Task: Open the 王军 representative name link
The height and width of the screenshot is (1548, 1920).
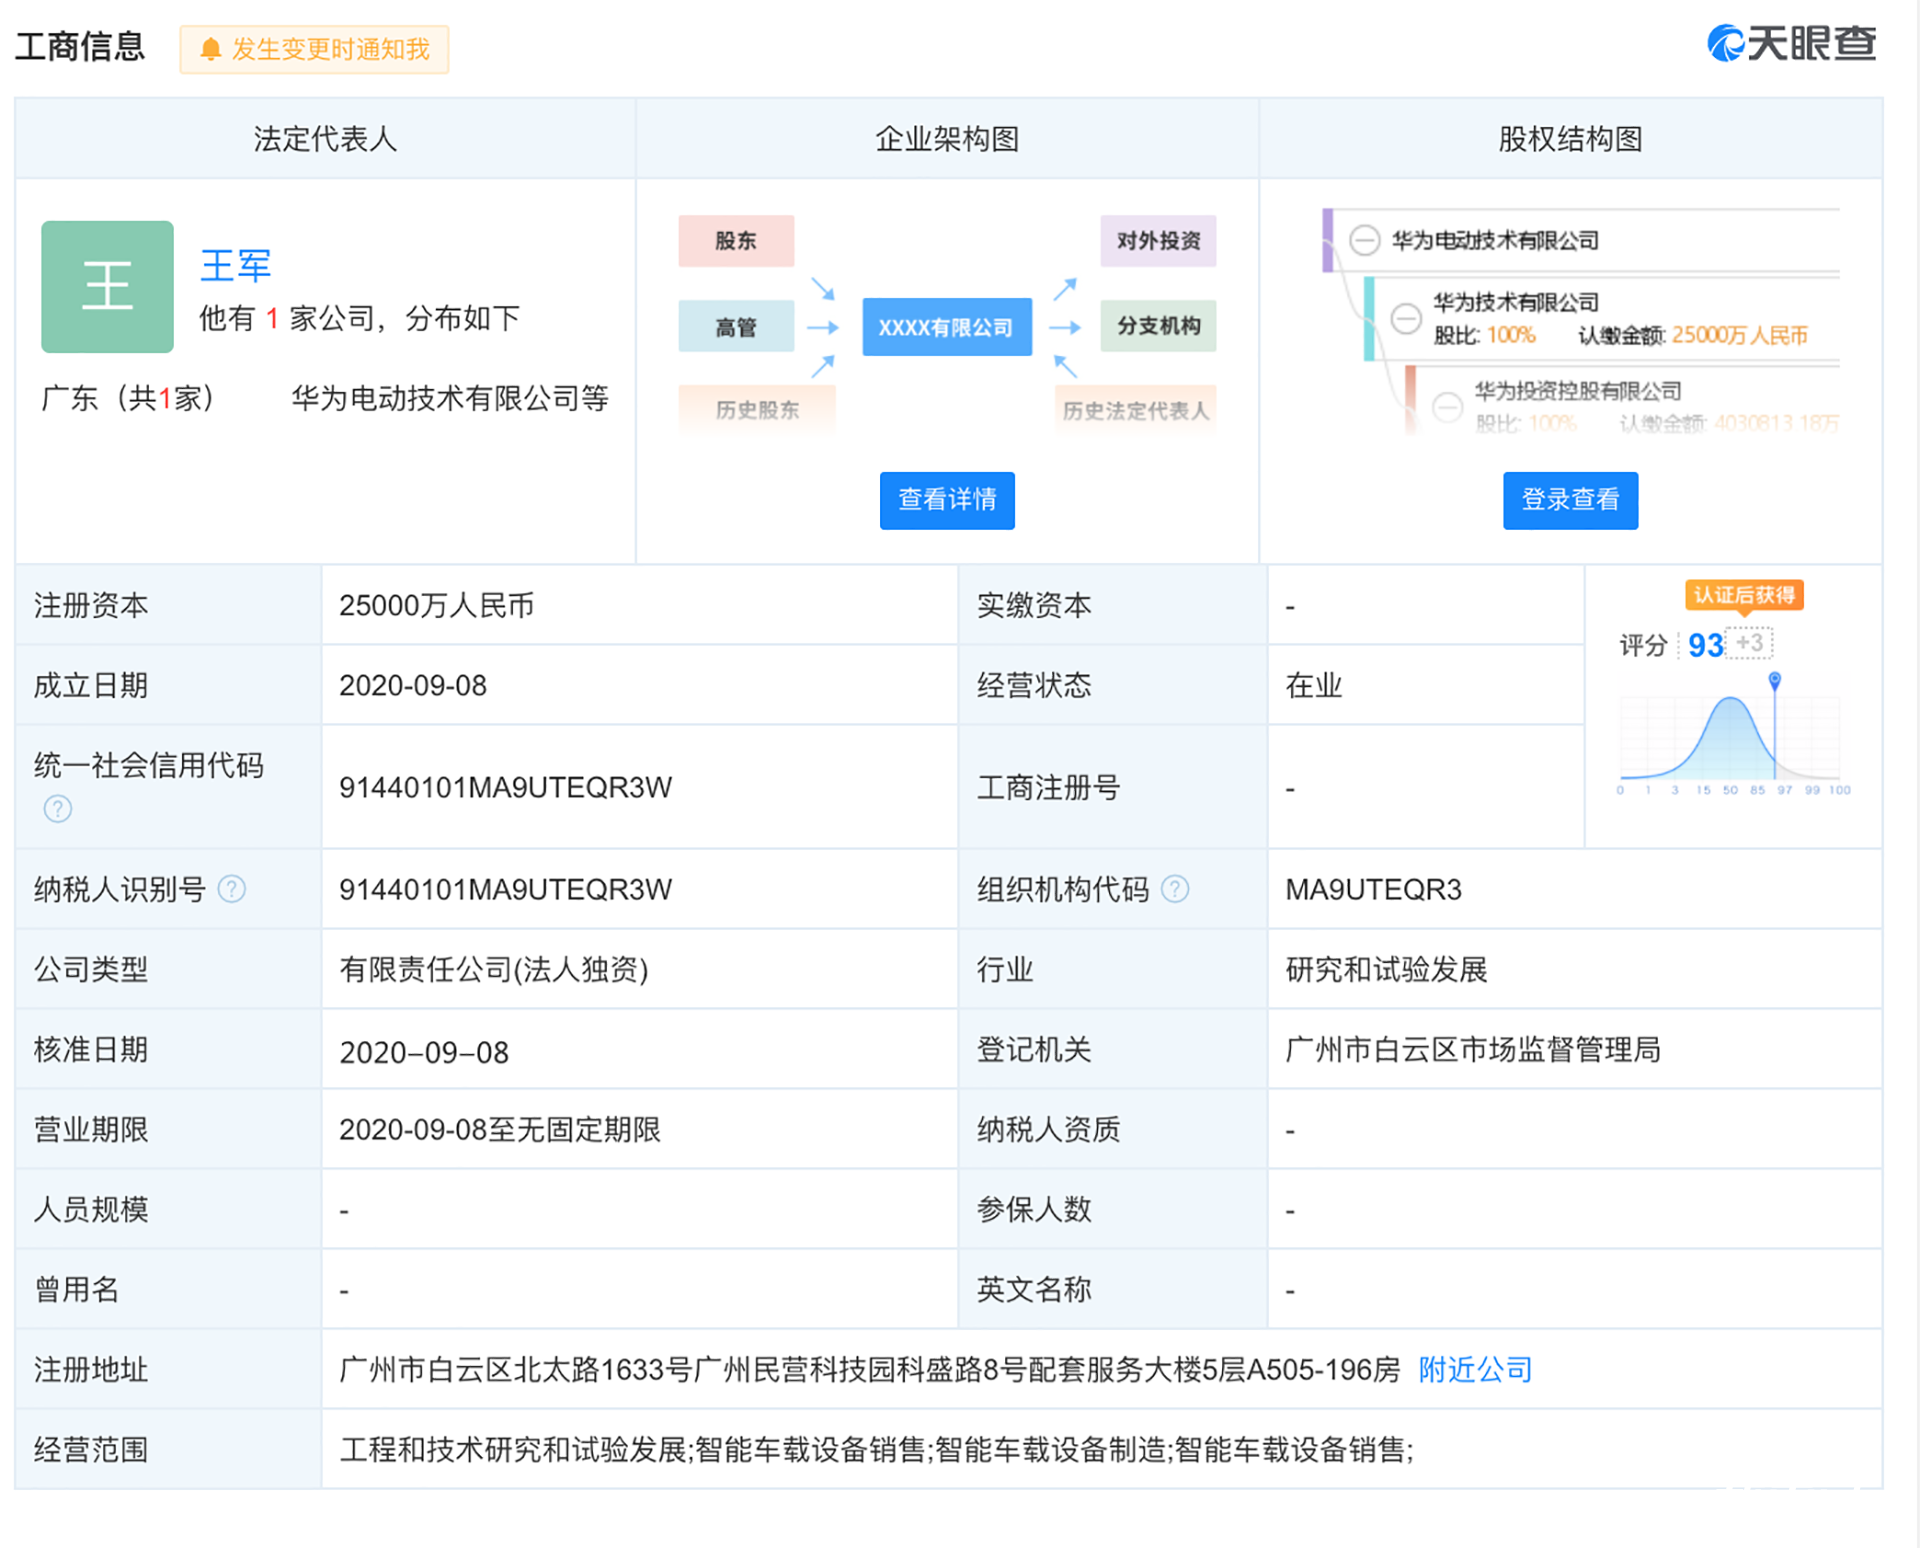Action: coord(236,265)
